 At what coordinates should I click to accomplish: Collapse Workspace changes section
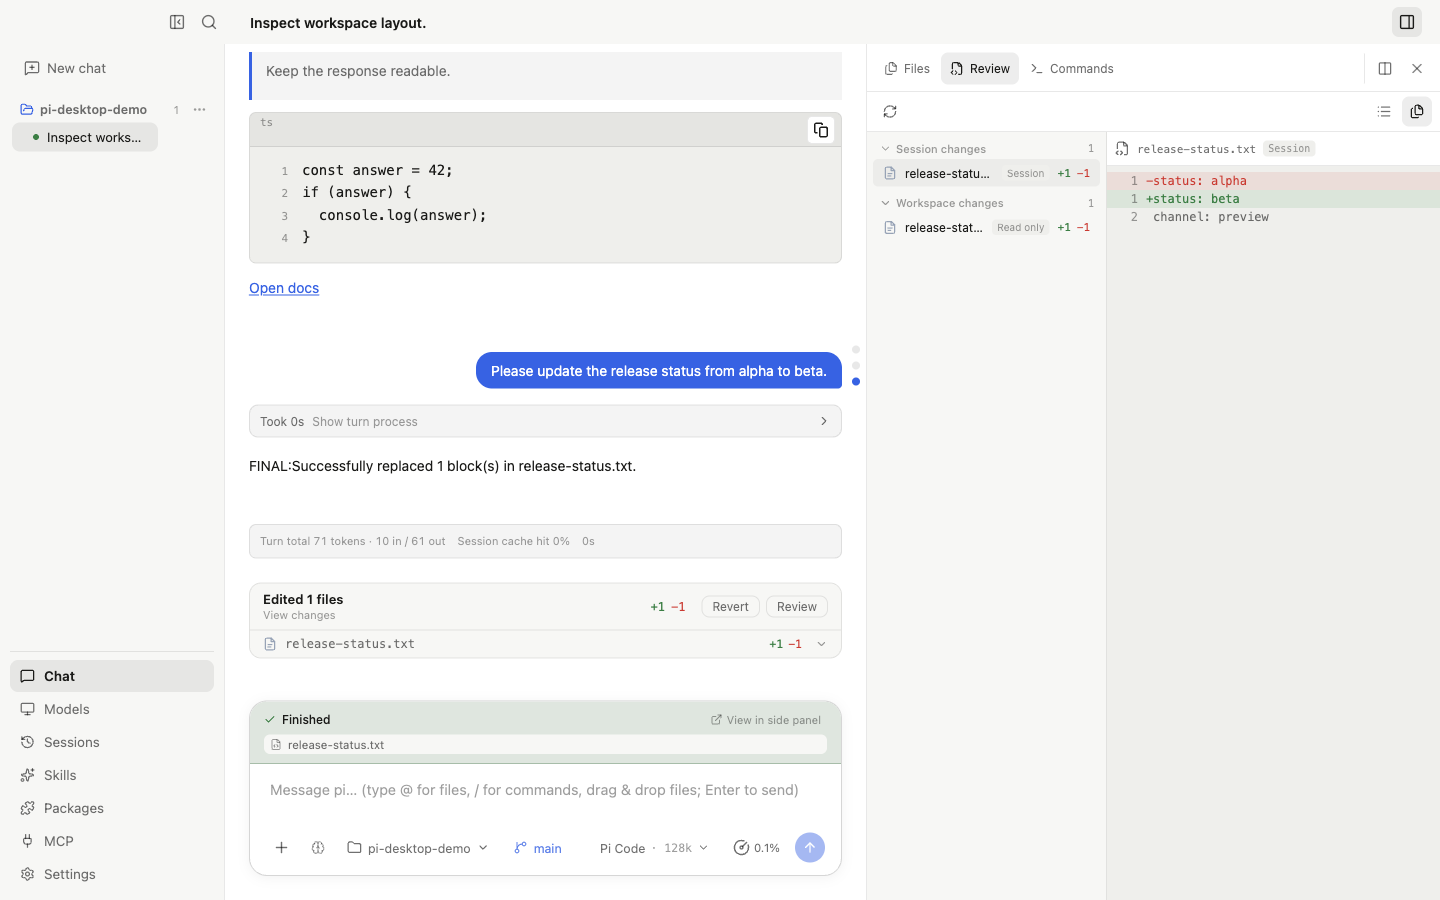click(986, 203)
